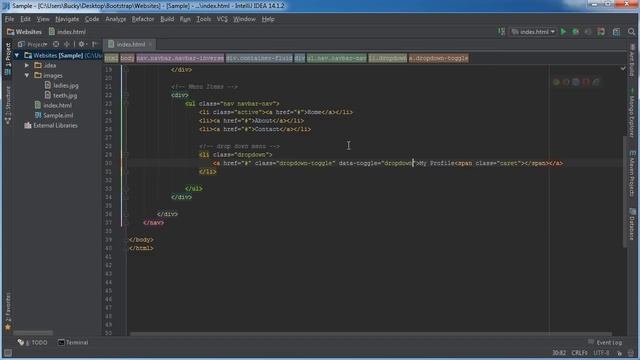Click caret position 30:82 in status bar
The width and height of the screenshot is (640, 360).
[559, 353]
